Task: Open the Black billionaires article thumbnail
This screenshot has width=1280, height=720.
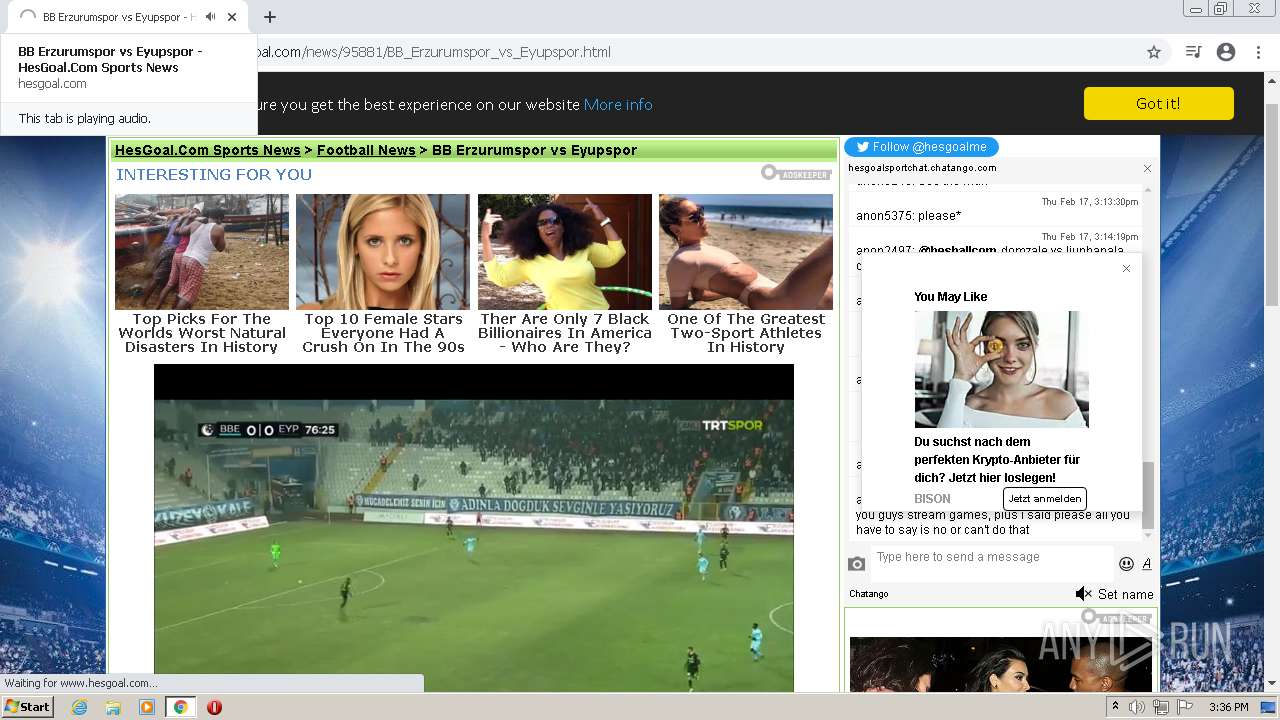Action: point(565,252)
